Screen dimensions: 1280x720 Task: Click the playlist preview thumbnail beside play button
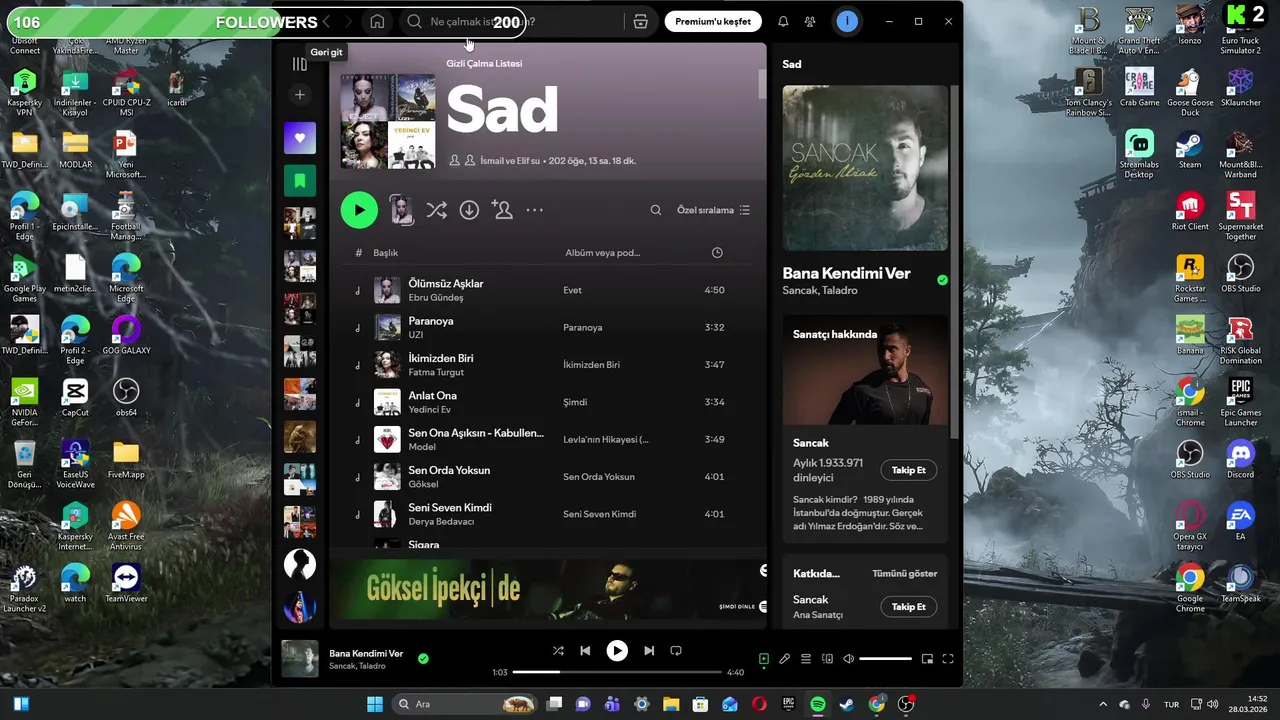point(401,210)
